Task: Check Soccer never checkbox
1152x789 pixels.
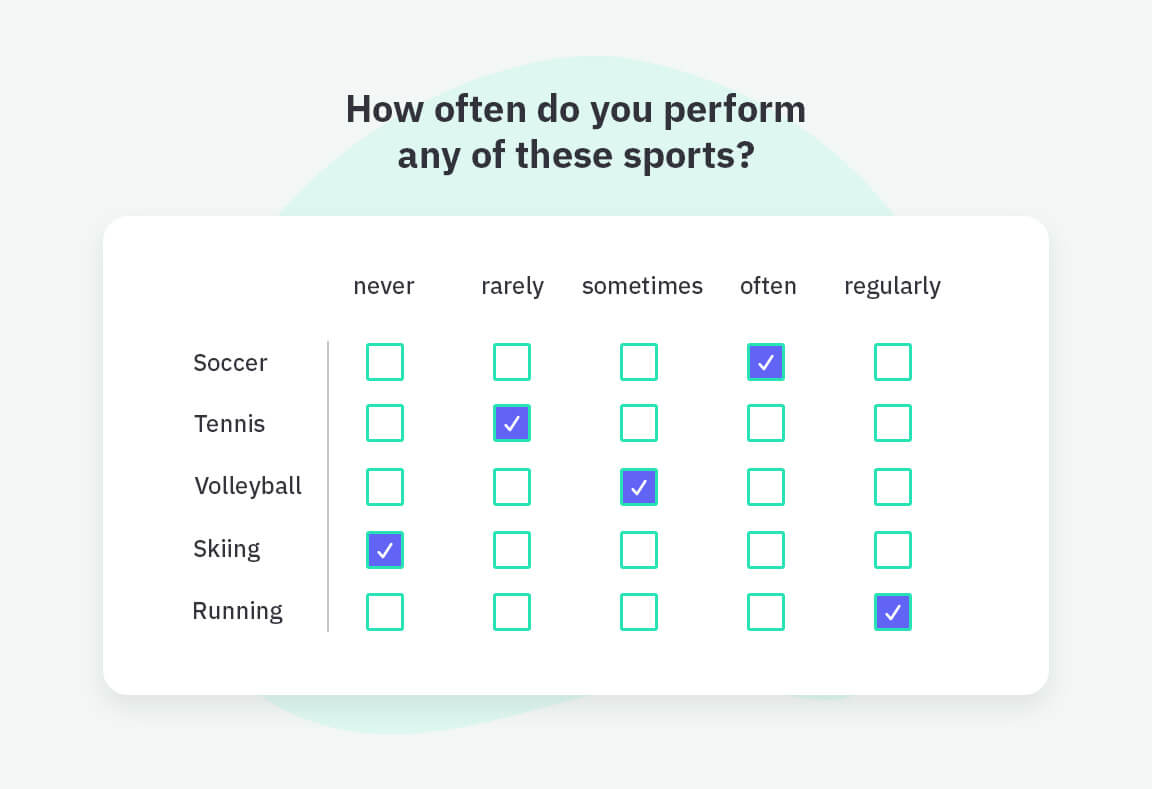Action: pos(385,361)
